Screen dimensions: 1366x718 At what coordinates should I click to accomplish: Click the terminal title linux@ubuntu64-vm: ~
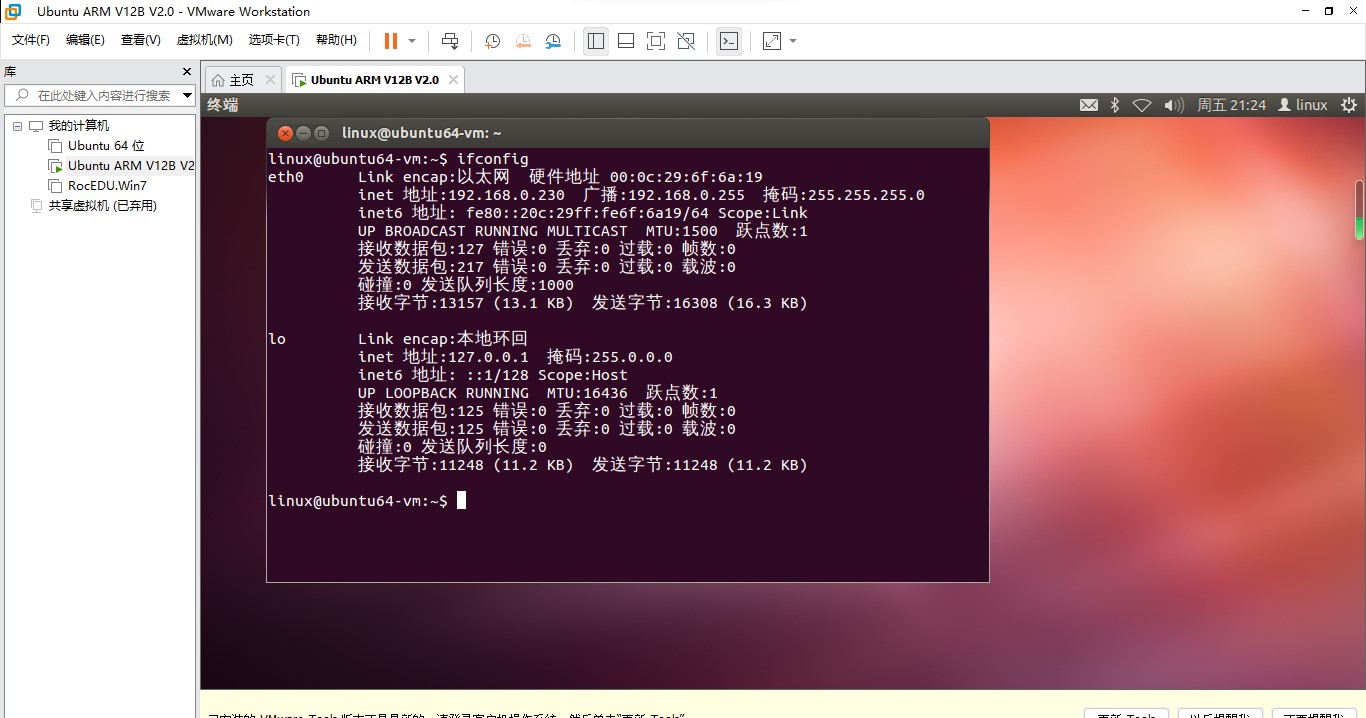click(x=422, y=133)
